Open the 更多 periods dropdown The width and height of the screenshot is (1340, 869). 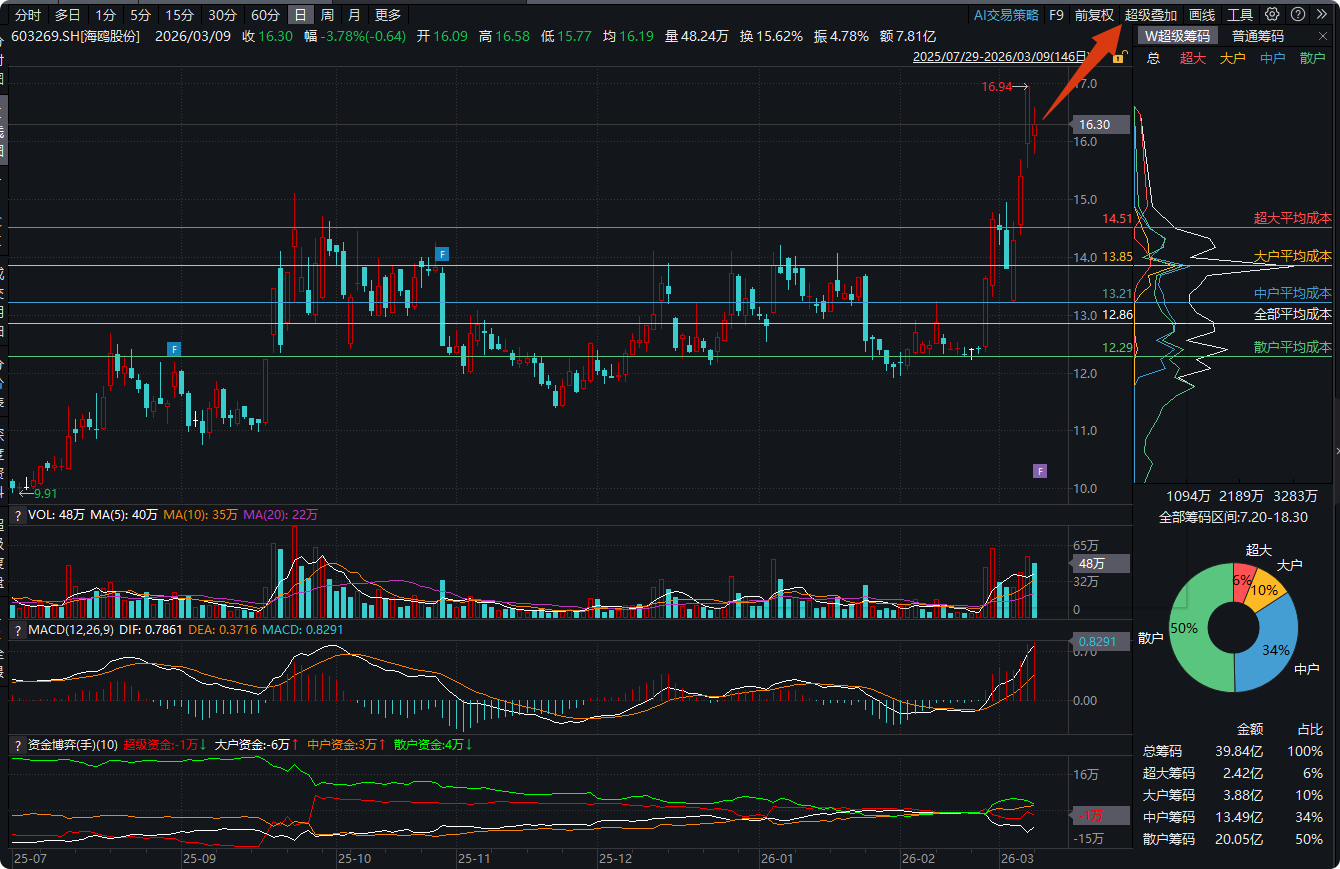click(387, 15)
